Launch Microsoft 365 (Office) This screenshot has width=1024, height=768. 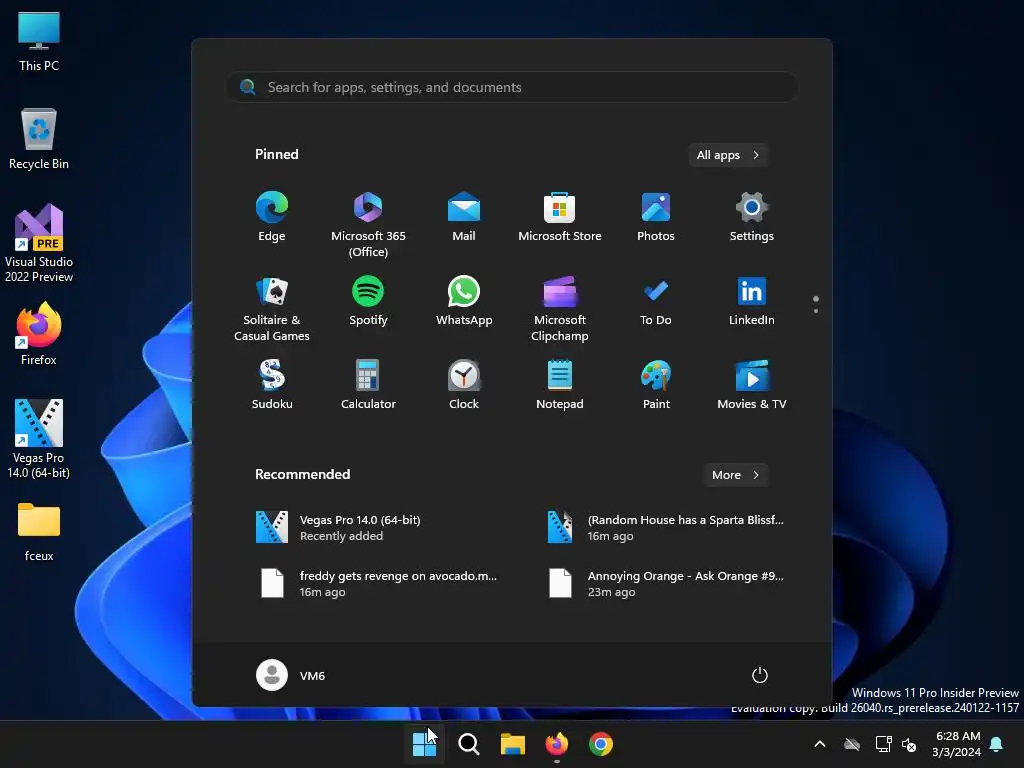368,225
